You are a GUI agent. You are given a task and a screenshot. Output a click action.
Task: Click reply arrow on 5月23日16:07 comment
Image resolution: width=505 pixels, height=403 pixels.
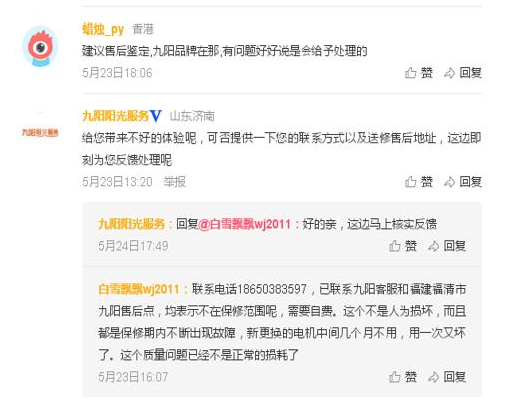(x=433, y=377)
